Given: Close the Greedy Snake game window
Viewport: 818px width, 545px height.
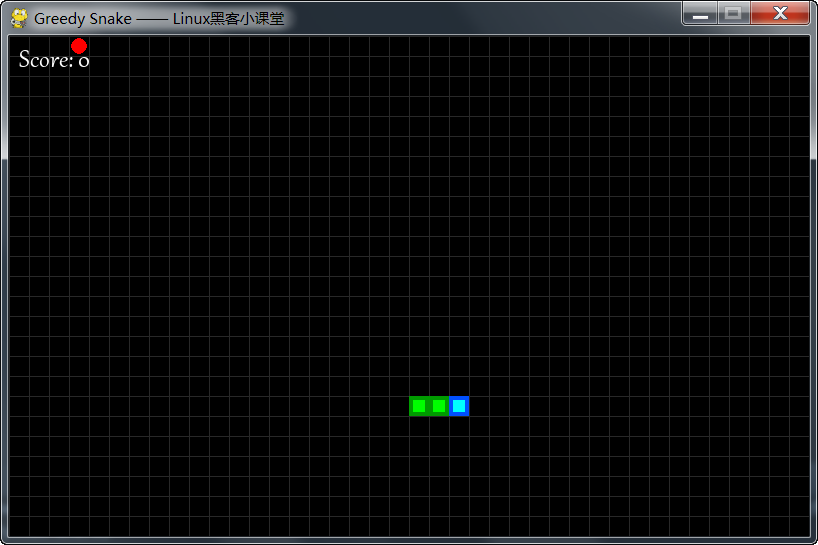Looking at the screenshot, I should (780, 14).
